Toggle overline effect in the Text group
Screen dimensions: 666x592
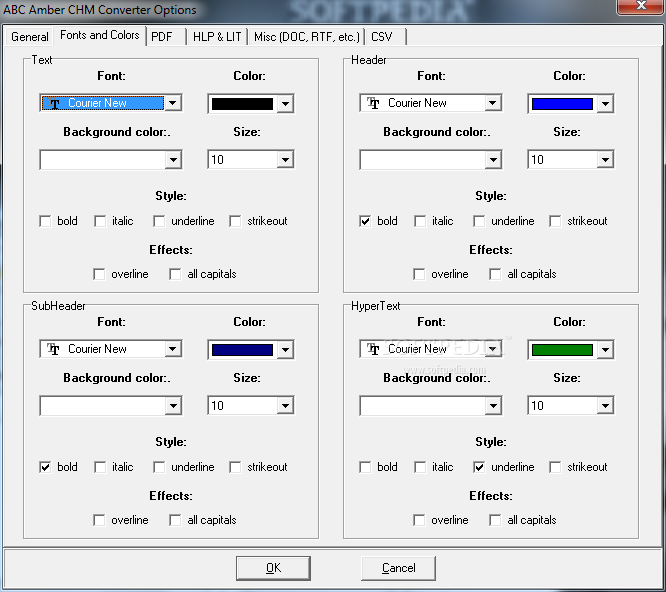(x=99, y=274)
